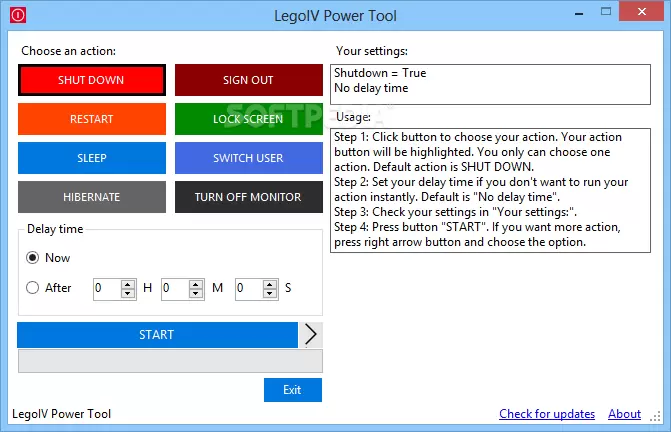Select the Now delay radio button
This screenshot has height=432, width=671.
click(34, 258)
